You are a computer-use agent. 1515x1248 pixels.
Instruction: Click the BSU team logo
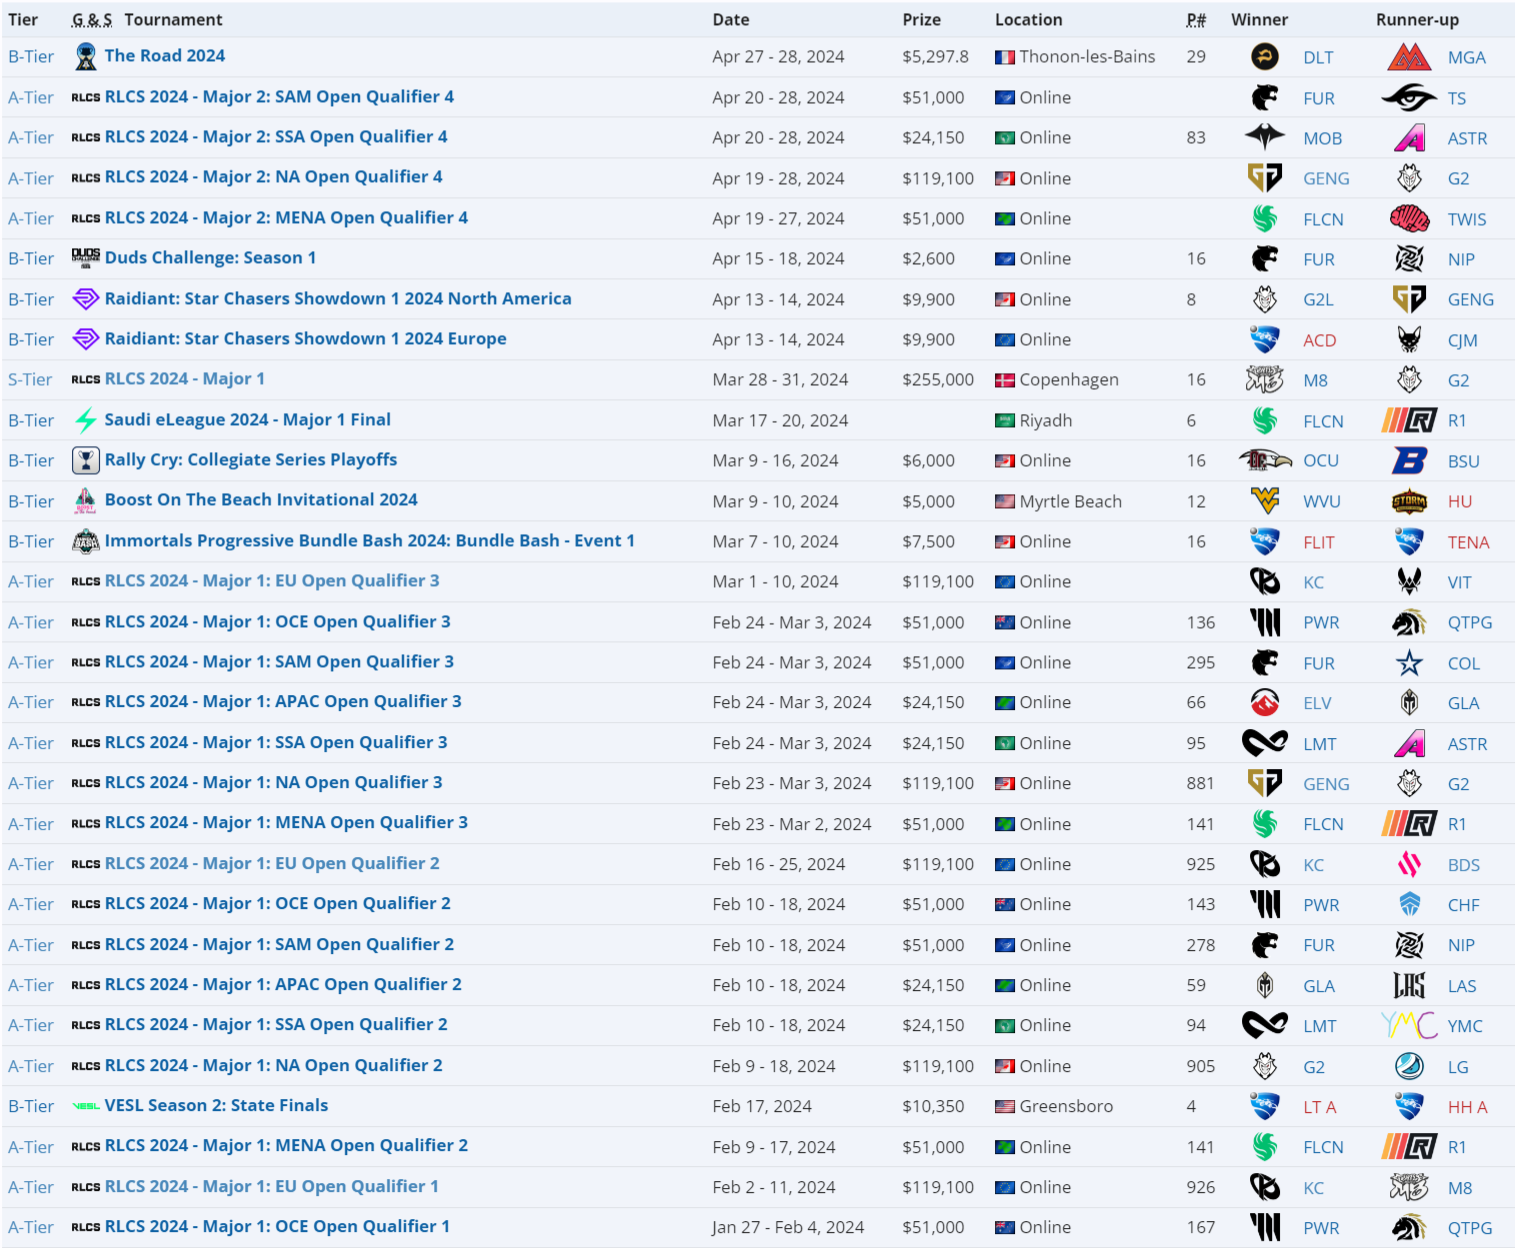click(x=1409, y=461)
